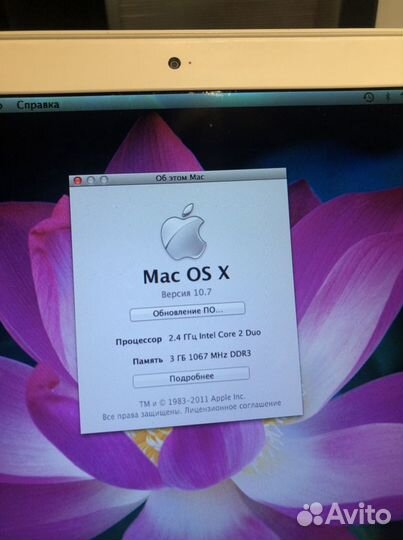Click the Память label
Viewport: 403px width, 540px height.
pos(148,361)
